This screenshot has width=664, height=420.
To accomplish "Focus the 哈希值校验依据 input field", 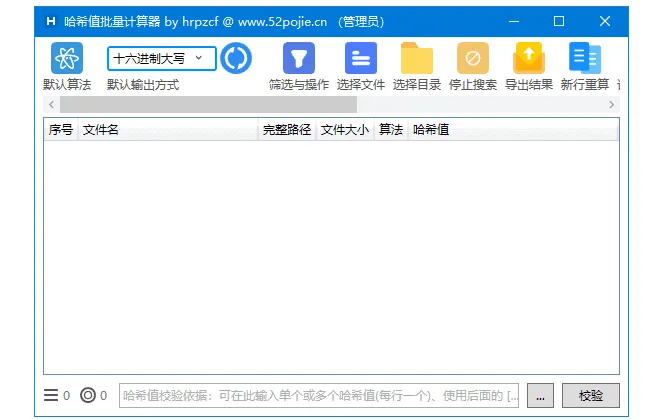I will (319, 396).
